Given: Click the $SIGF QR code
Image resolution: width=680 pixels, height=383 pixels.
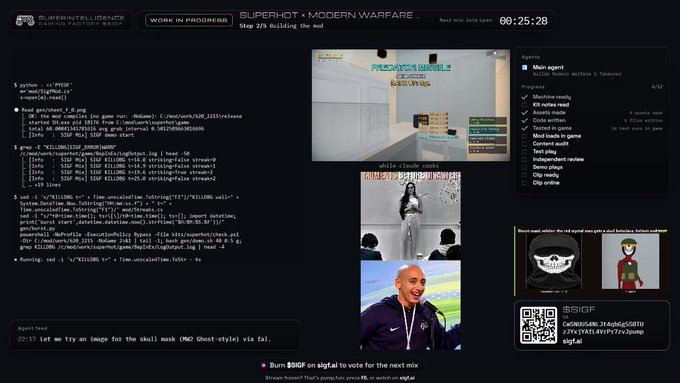Looking at the screenshot, I should [538, 325].
